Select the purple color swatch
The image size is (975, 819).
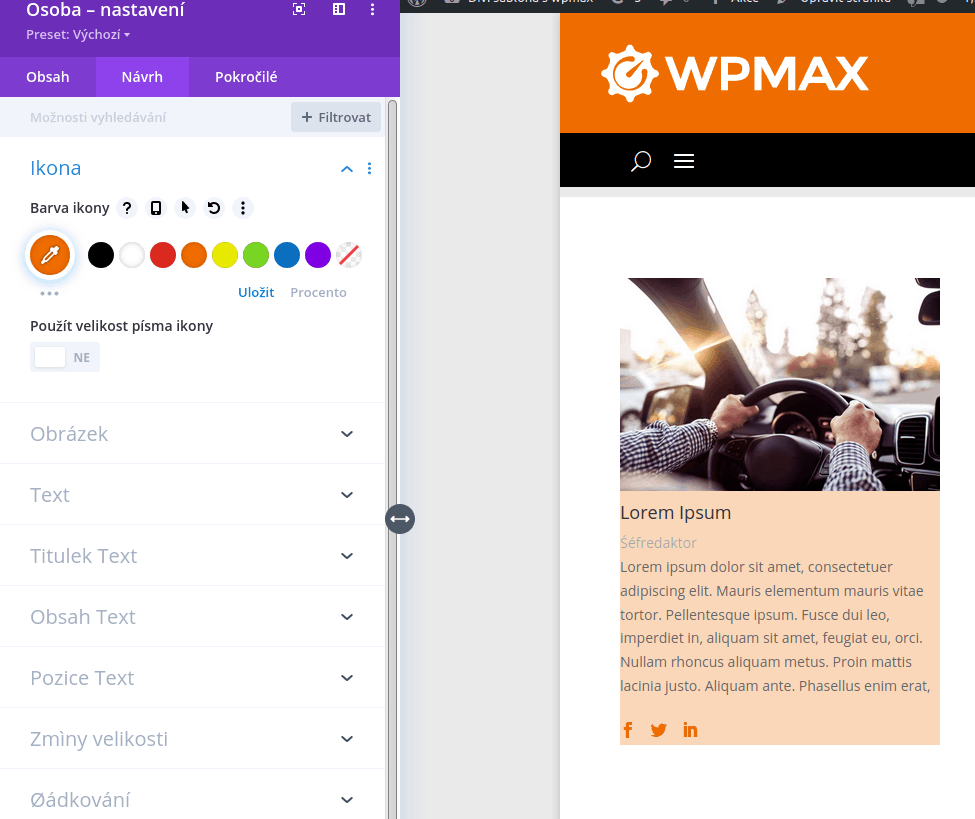[x=318, y=255]
